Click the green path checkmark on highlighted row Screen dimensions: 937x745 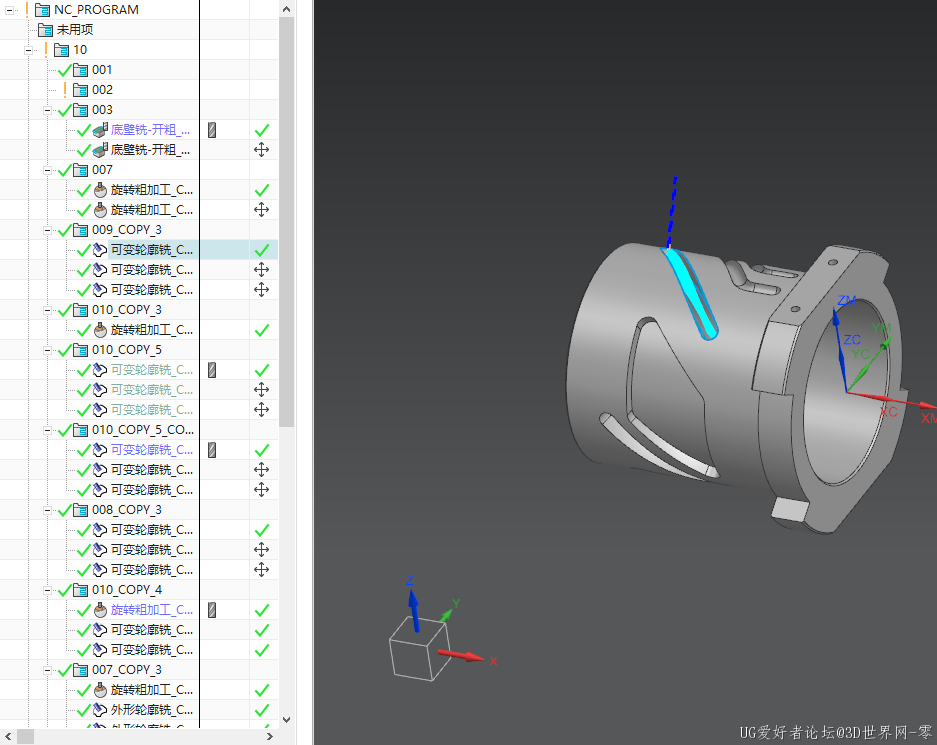[x=262, y=250]
